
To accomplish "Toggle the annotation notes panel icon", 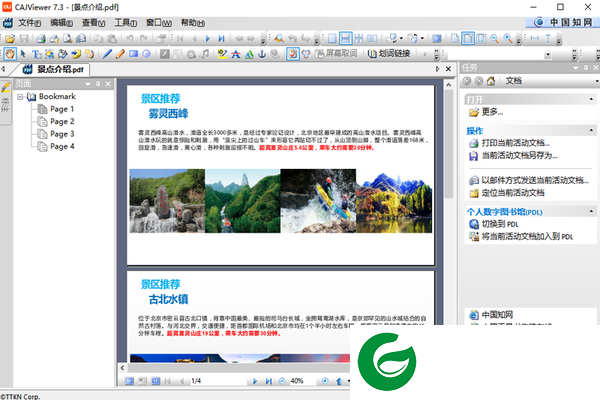I will (293, 54).
